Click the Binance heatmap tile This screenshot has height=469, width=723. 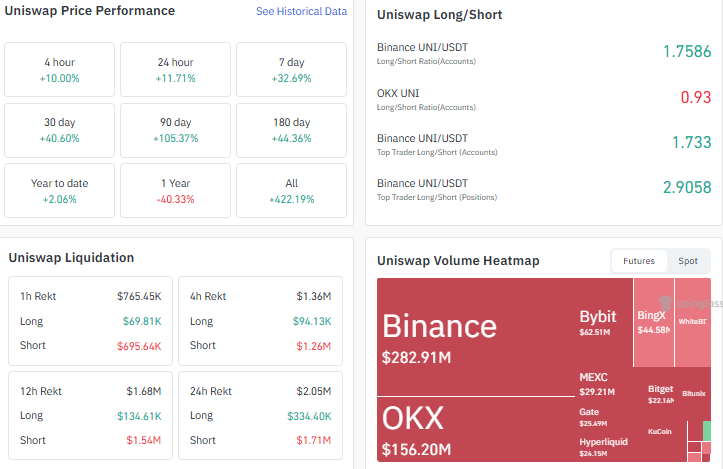475,337
